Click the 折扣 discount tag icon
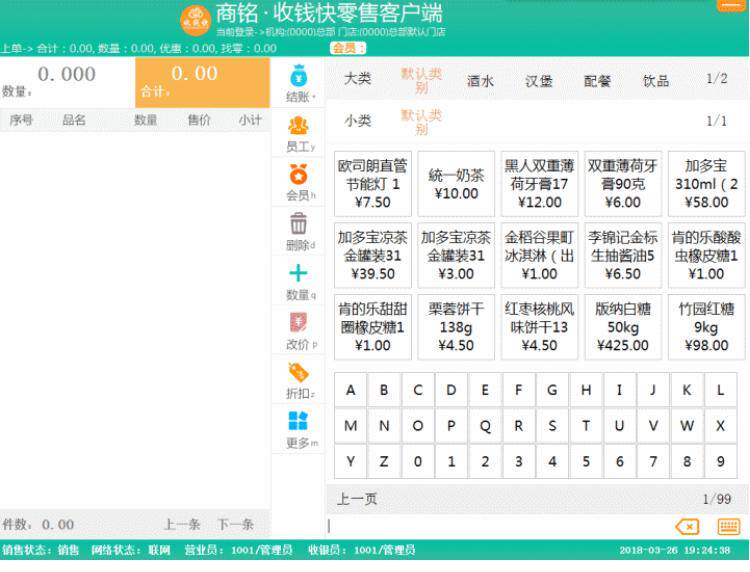 (x=298, y=372)
